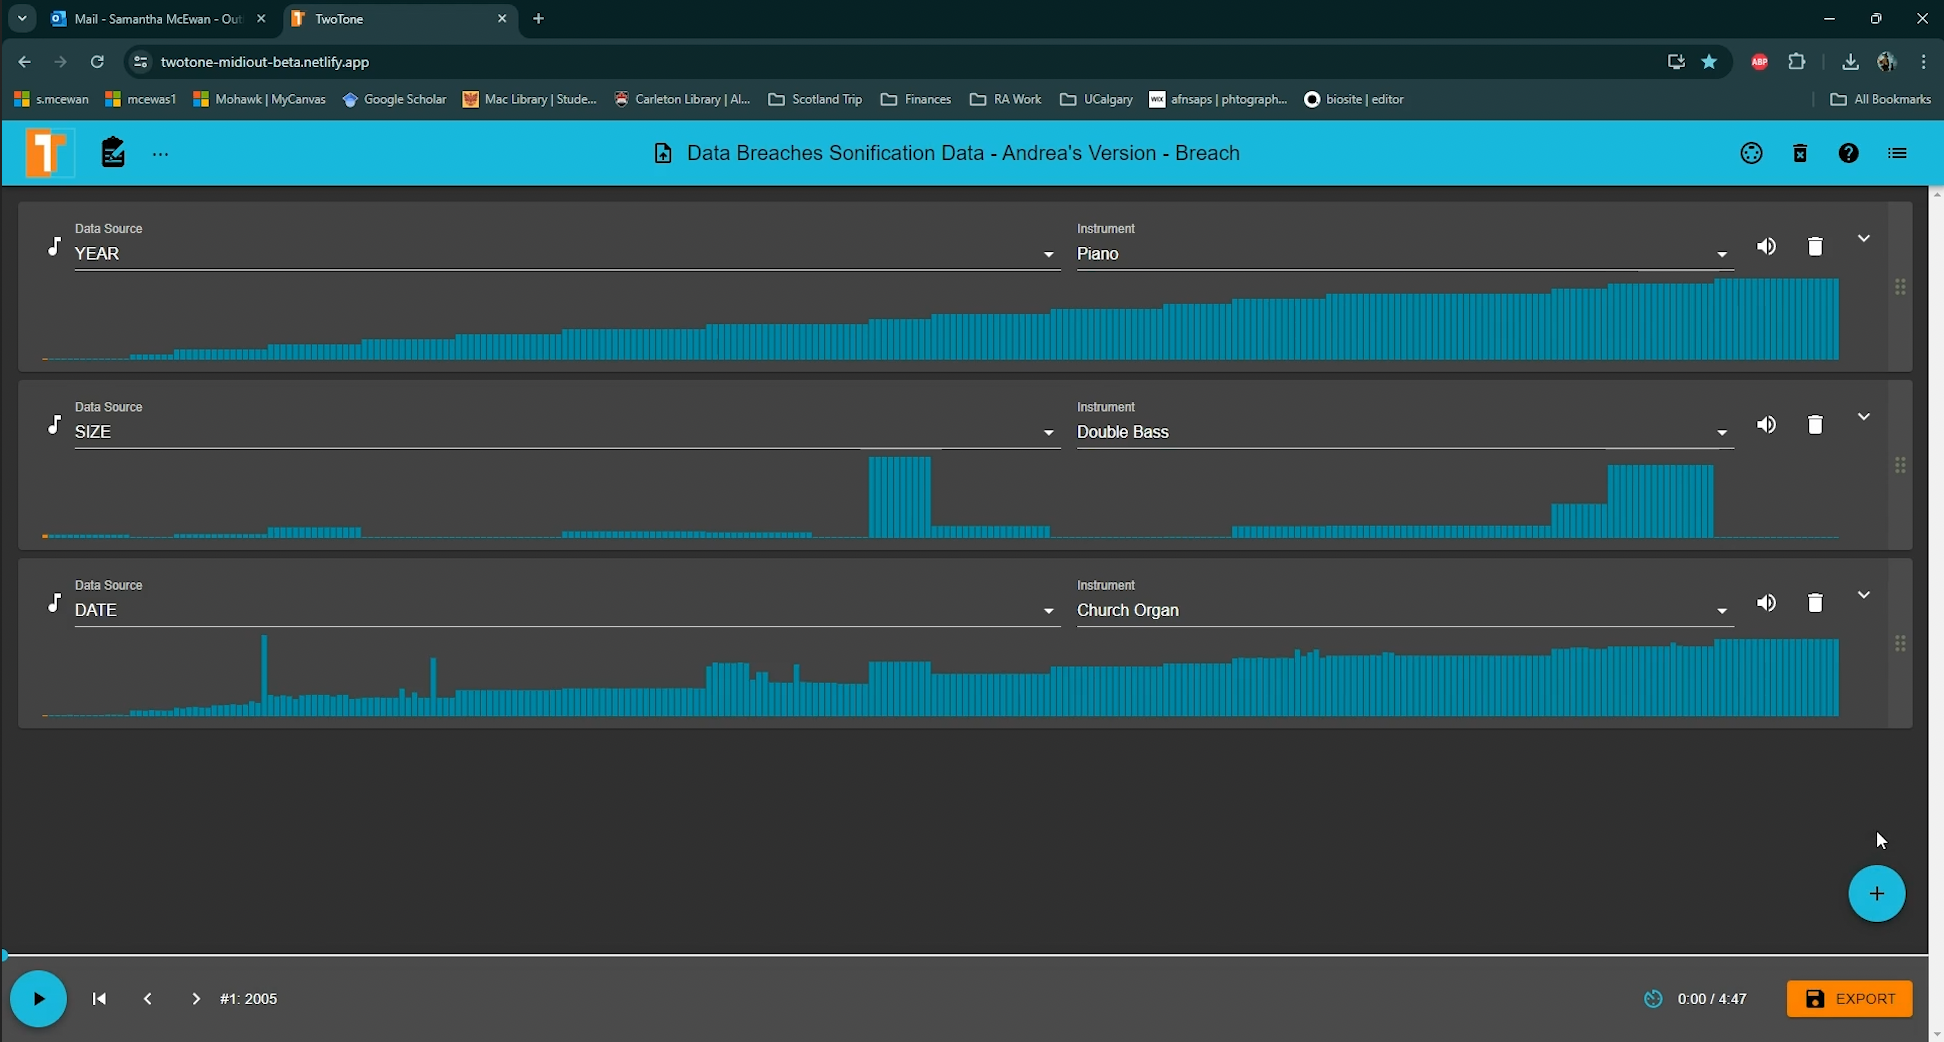Open the biosite | editor bookmark
Screen dimensions: 1944x1042
point(1354,99)
